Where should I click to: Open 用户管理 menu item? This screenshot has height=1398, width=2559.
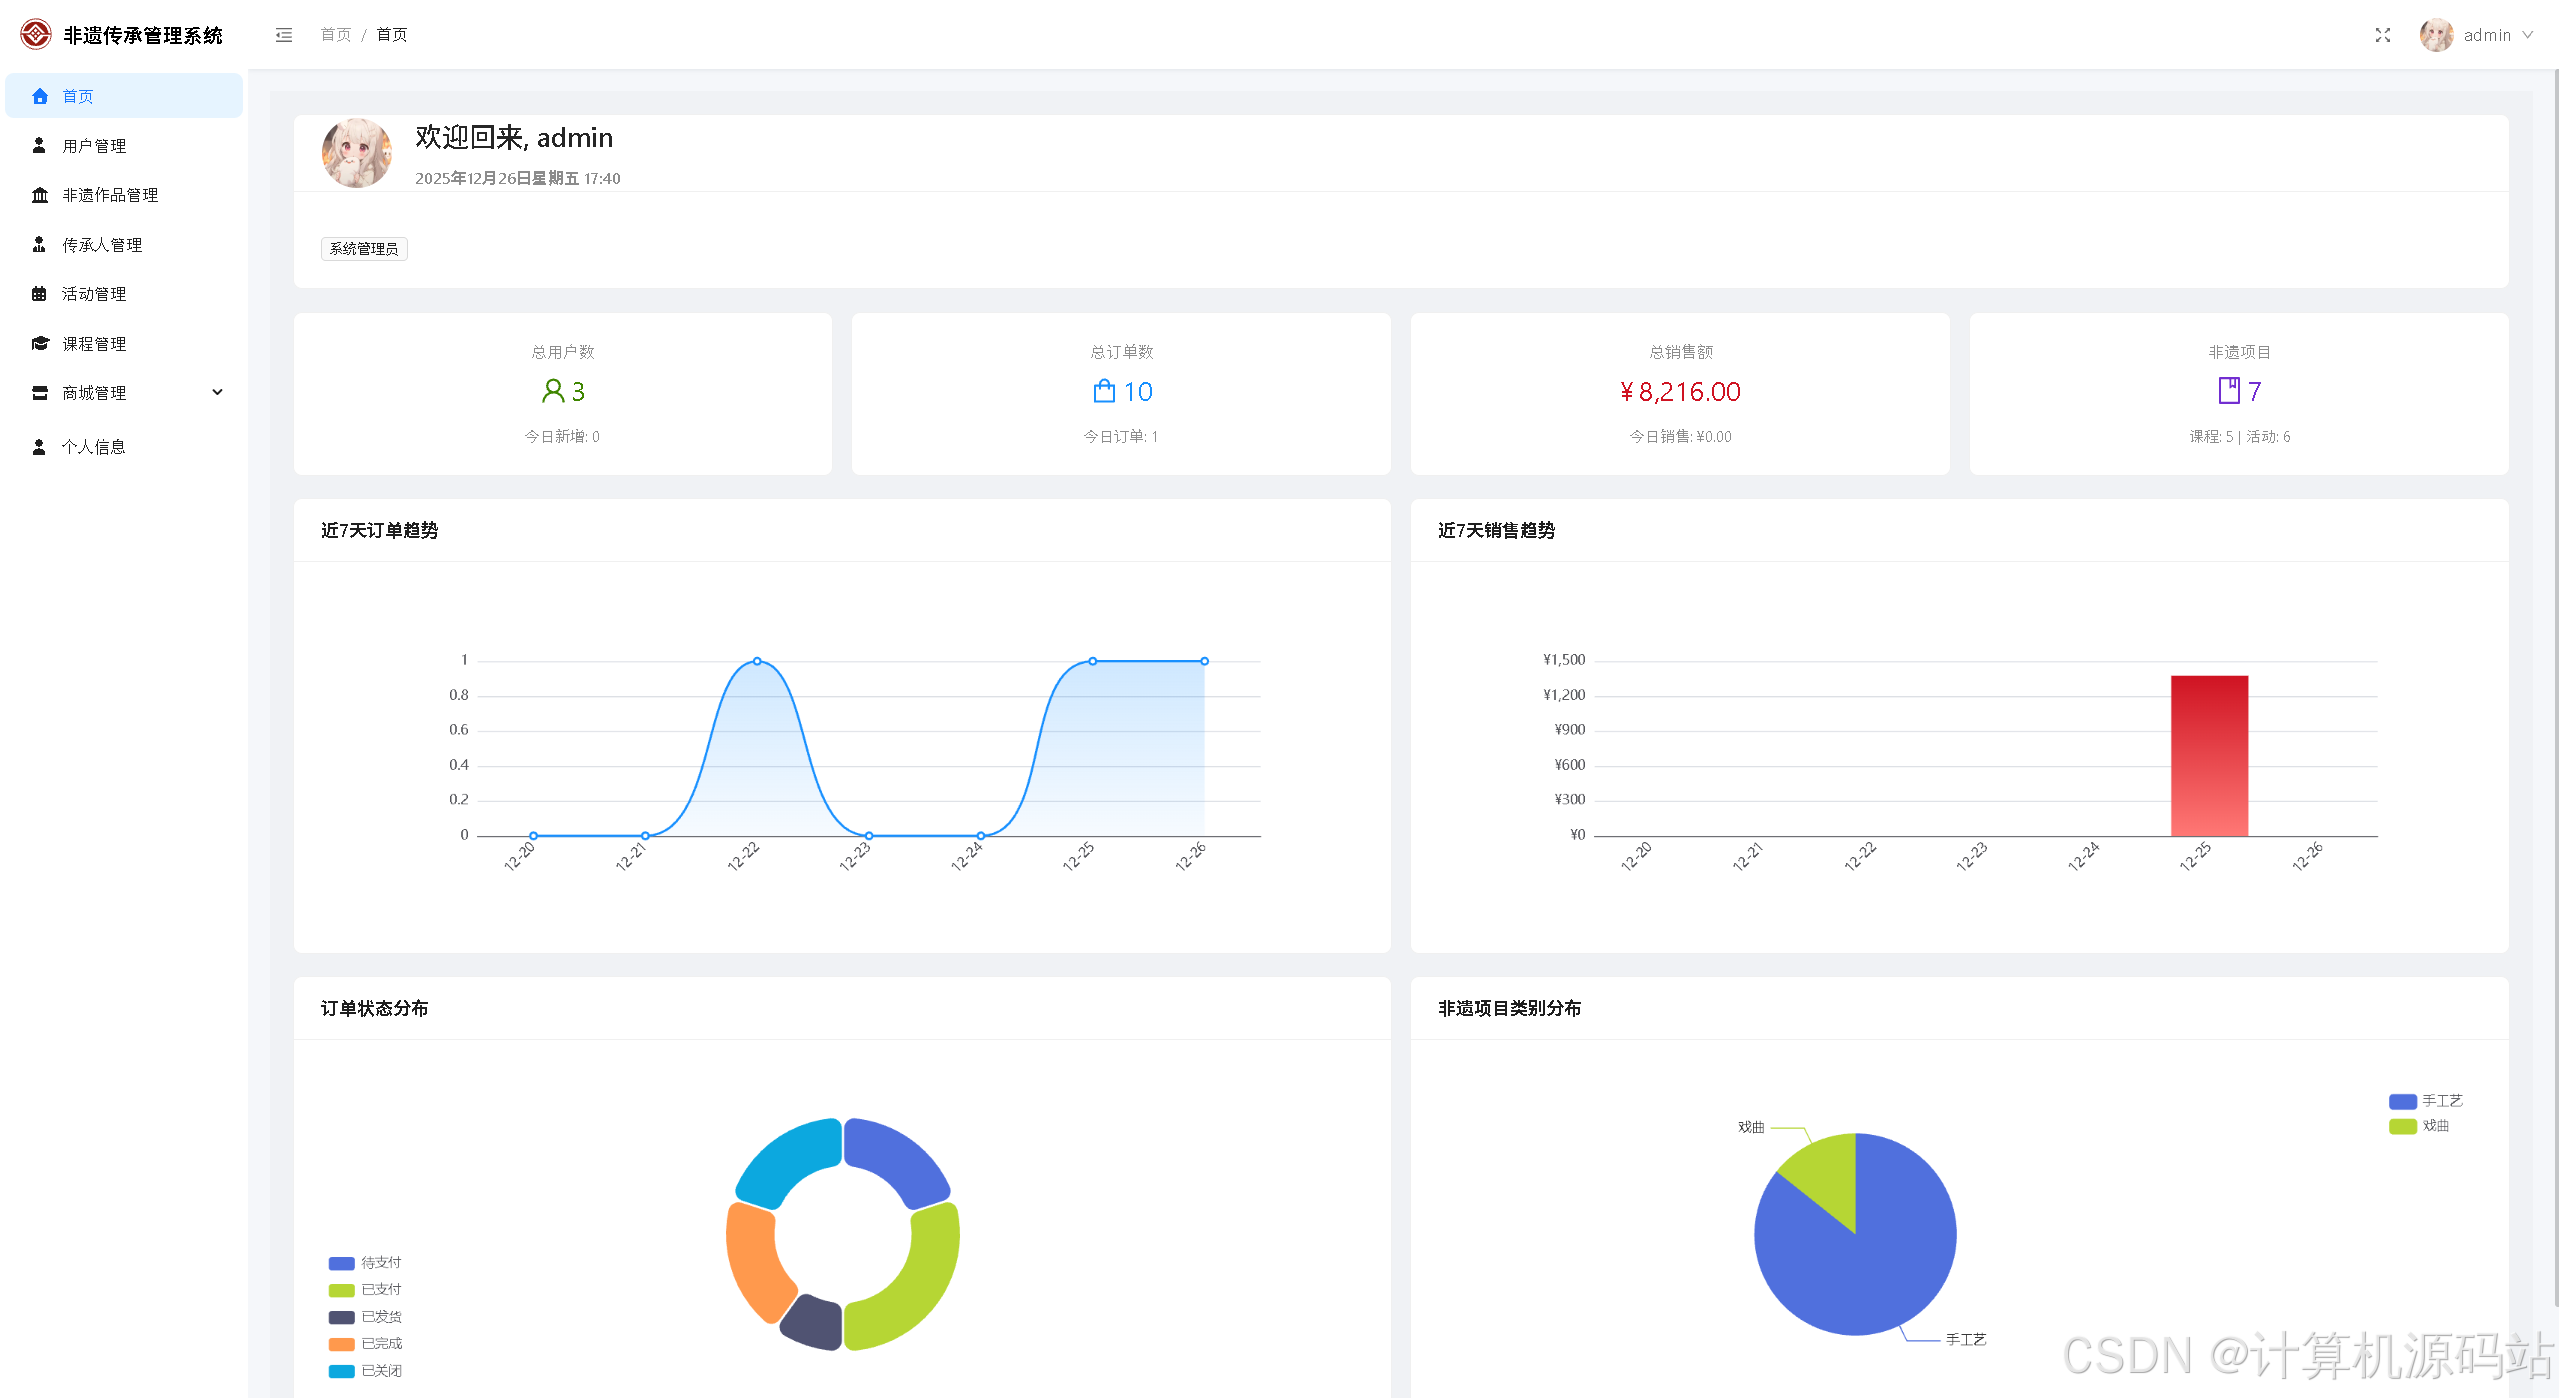[94, 146]
